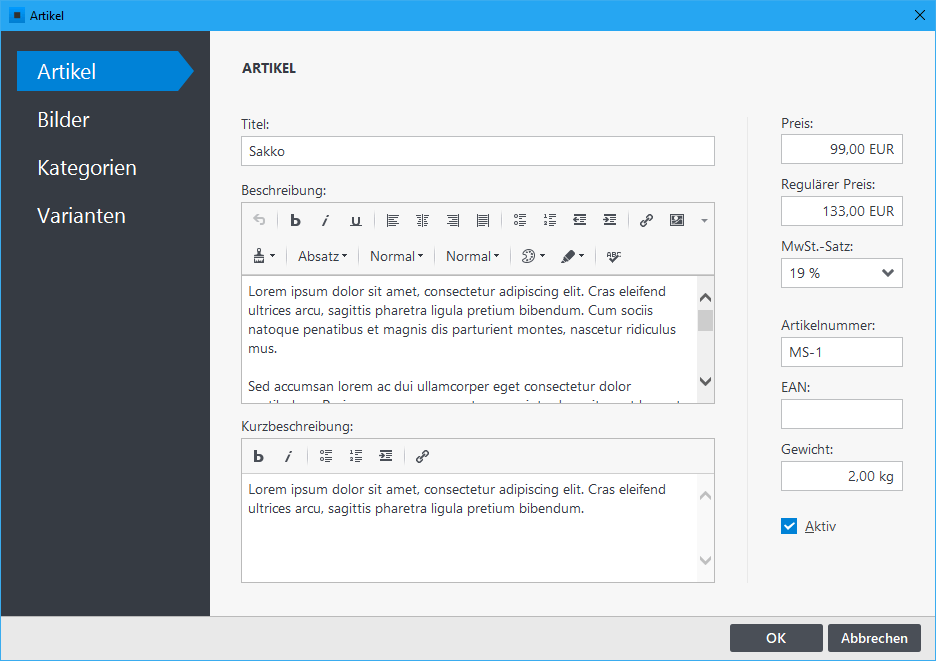The height and width of the screenshot is (661, 936).
Task: Open the Absatz paragraph format dropdown
Action: pyautogui.click(x=322, y=256)
